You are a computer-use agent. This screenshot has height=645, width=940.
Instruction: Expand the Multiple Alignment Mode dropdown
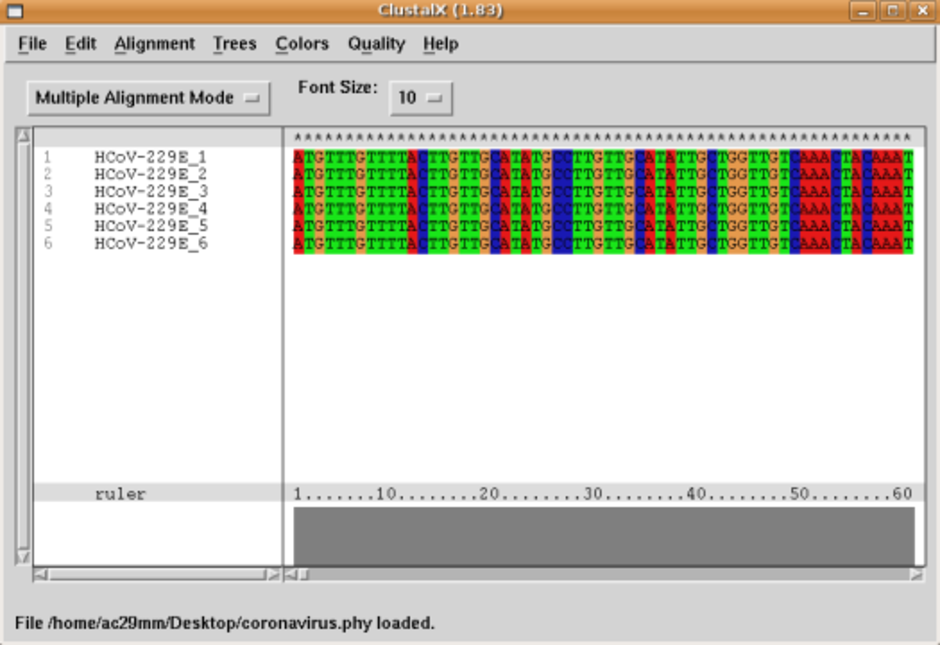click(148, 98)
